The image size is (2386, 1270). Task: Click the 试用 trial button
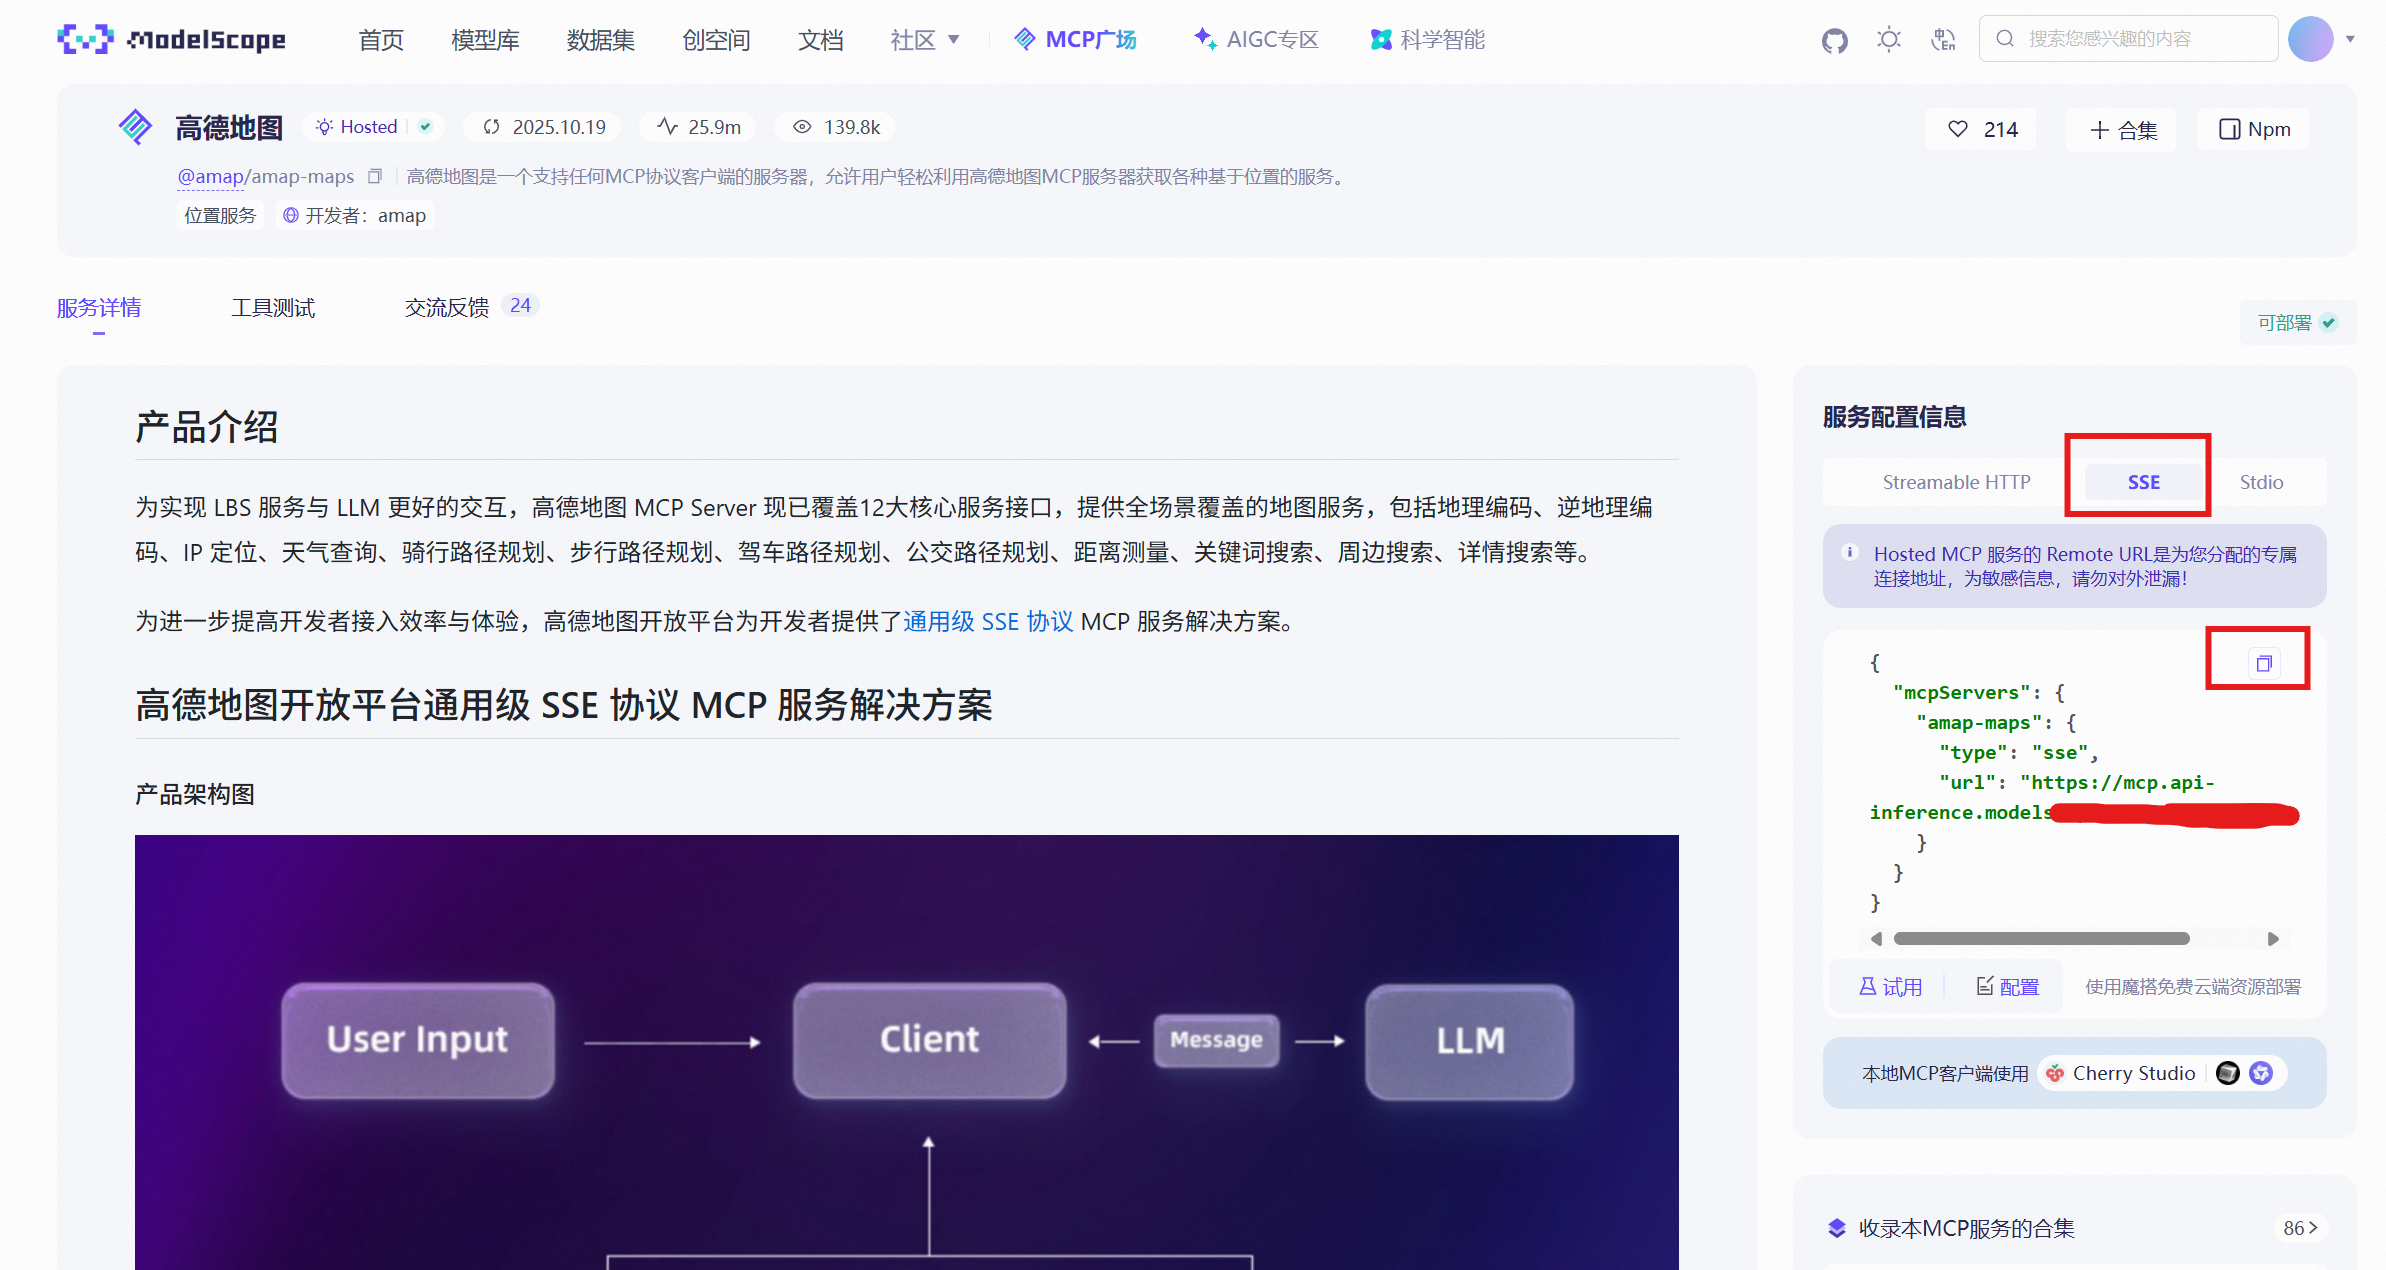pos(1891,986)
